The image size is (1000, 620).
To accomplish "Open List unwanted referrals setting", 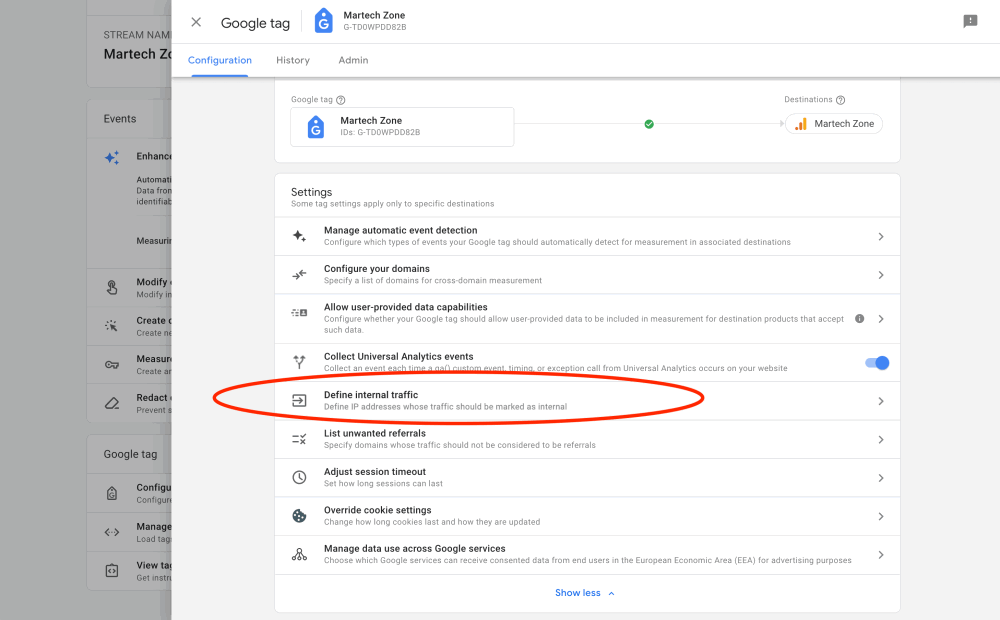I will [587, 439].
